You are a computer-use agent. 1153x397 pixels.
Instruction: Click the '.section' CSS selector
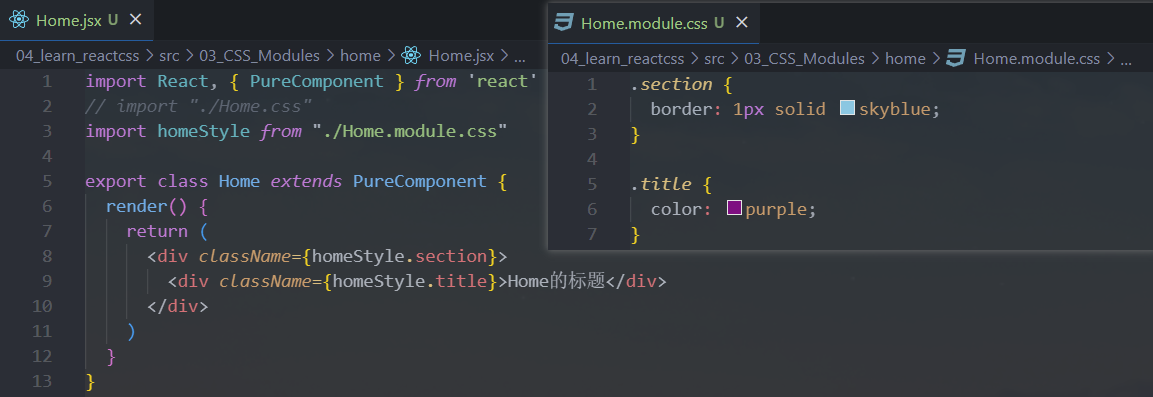671,85
